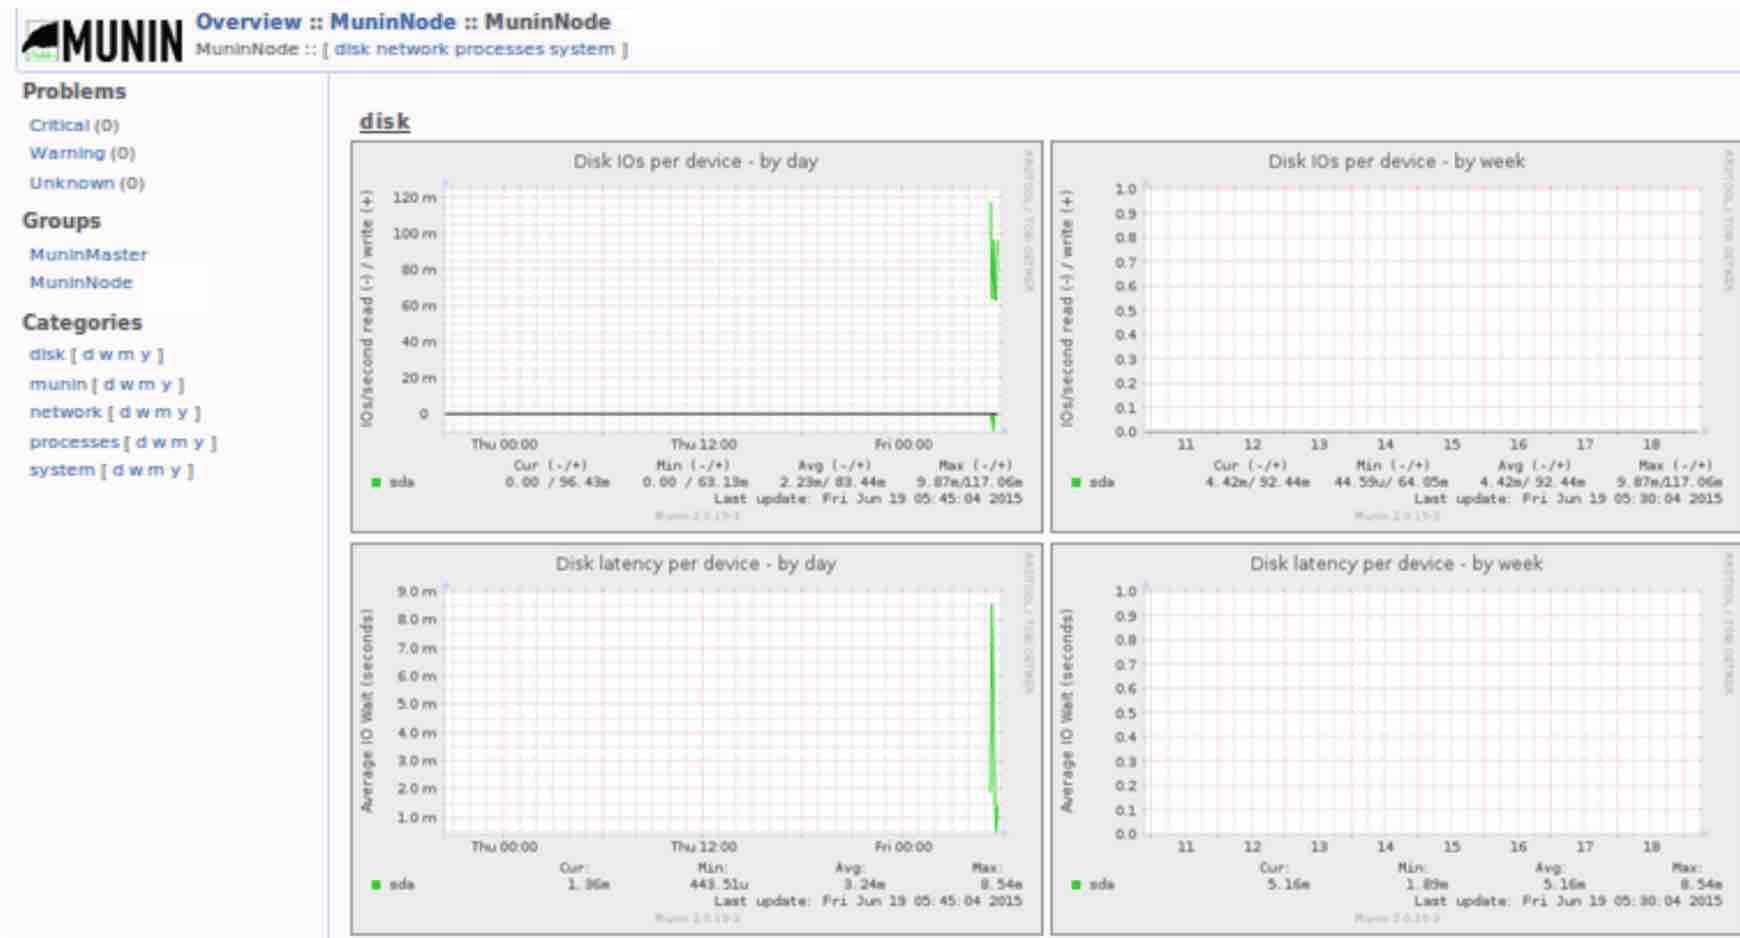
Task: Click the 'Groups' sidebar heading
Action: tap(61, 220)
